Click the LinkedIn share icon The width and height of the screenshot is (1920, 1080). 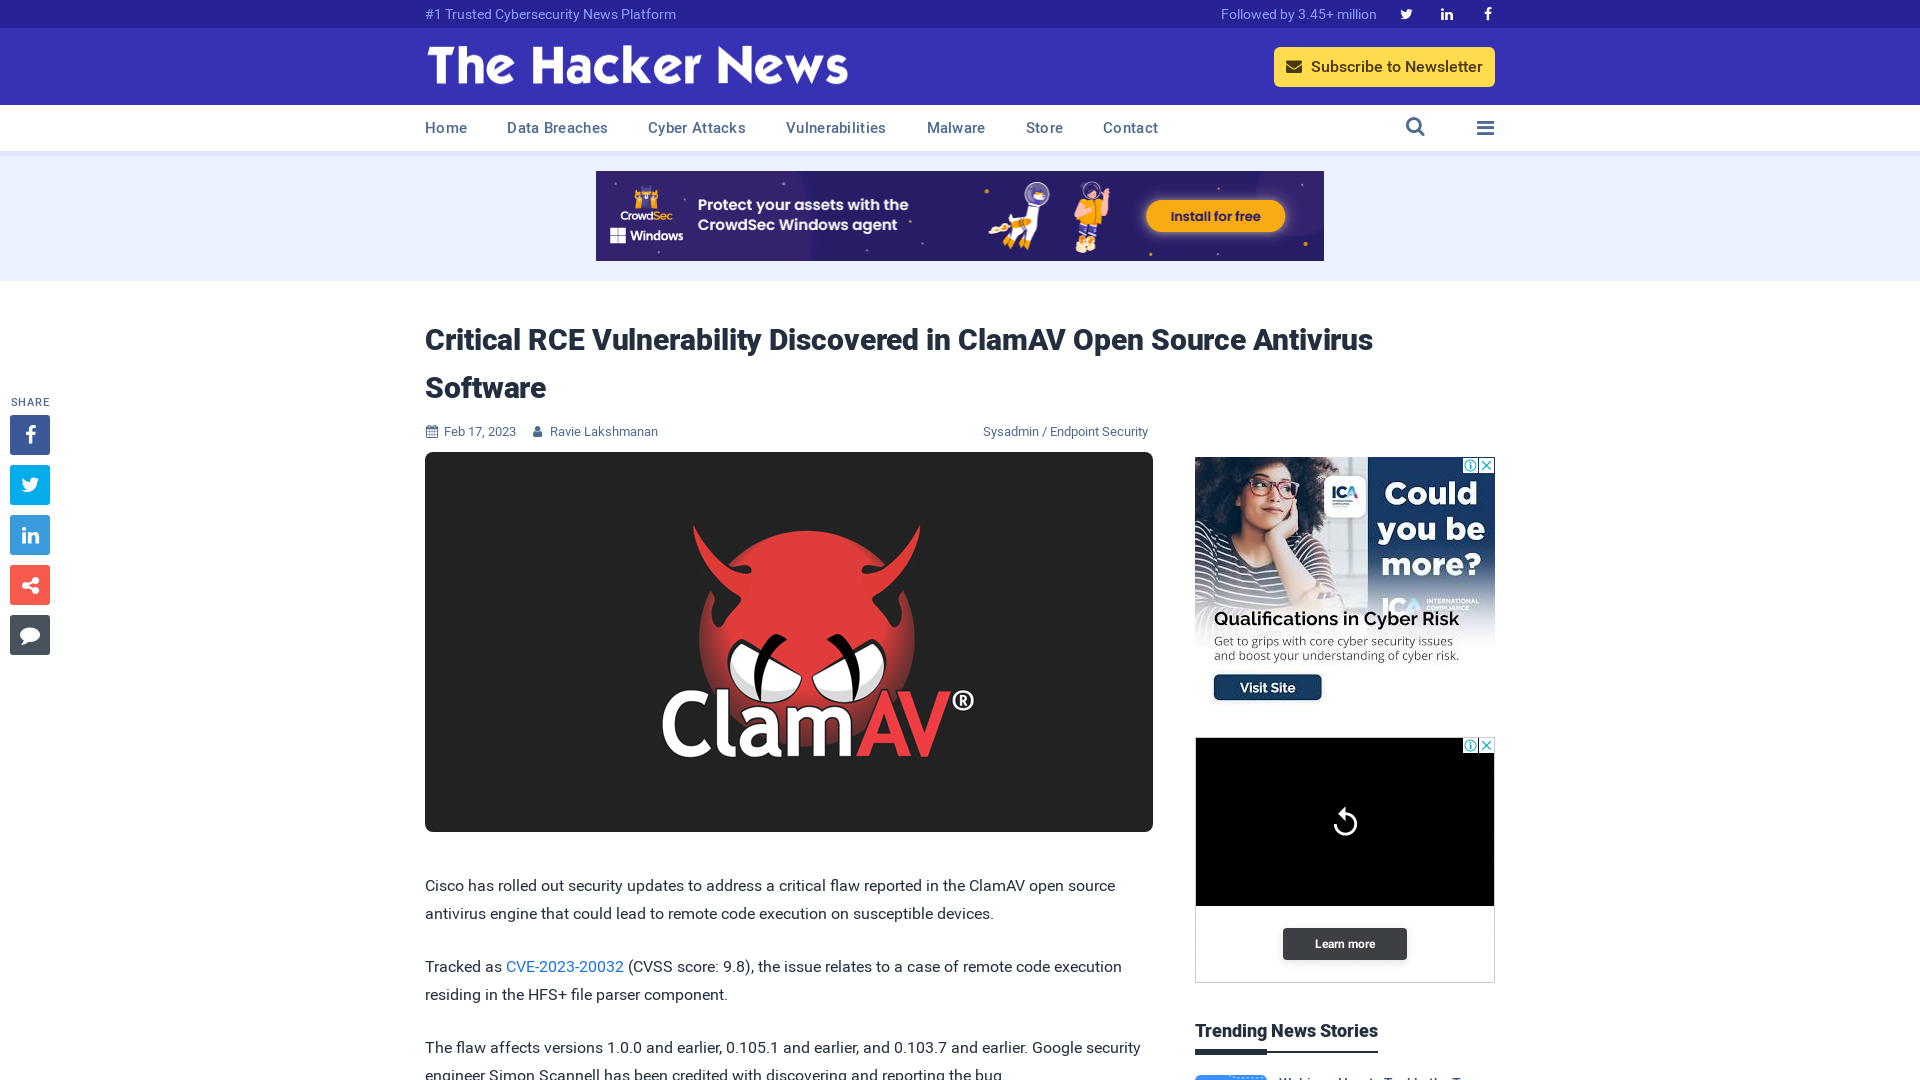click(x=29, y=535)
